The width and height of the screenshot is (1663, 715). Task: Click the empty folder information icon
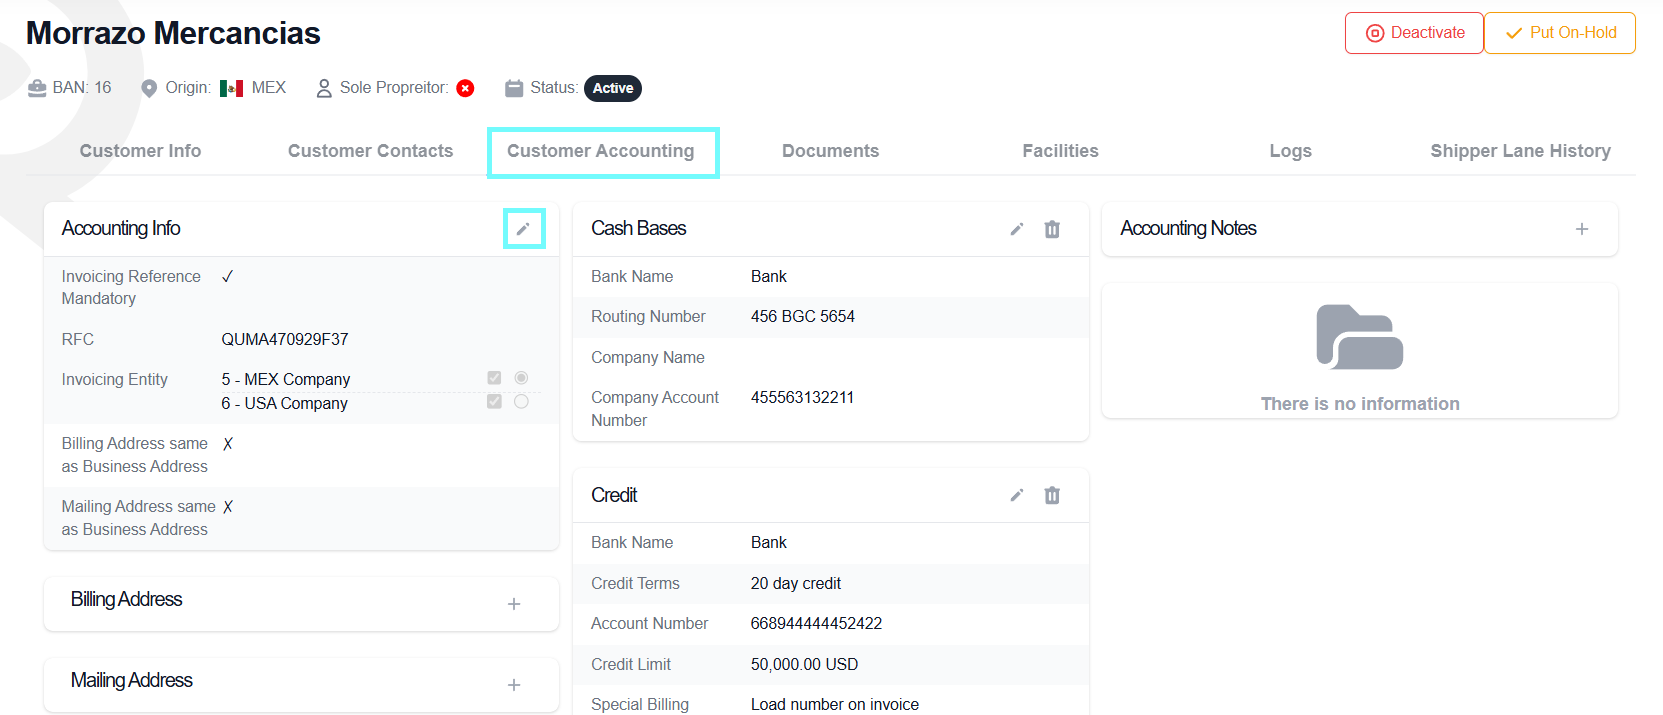1360,337
